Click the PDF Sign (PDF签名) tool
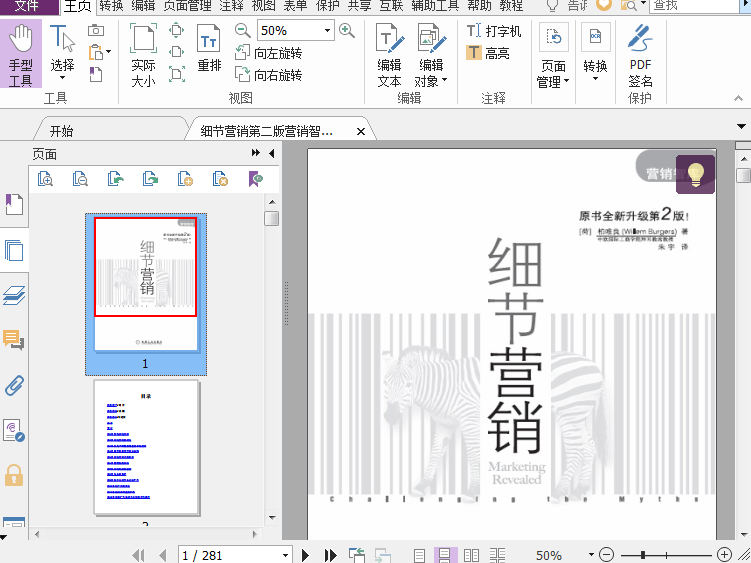The width and height of the screenshot is (751, 563). (640, 55)
